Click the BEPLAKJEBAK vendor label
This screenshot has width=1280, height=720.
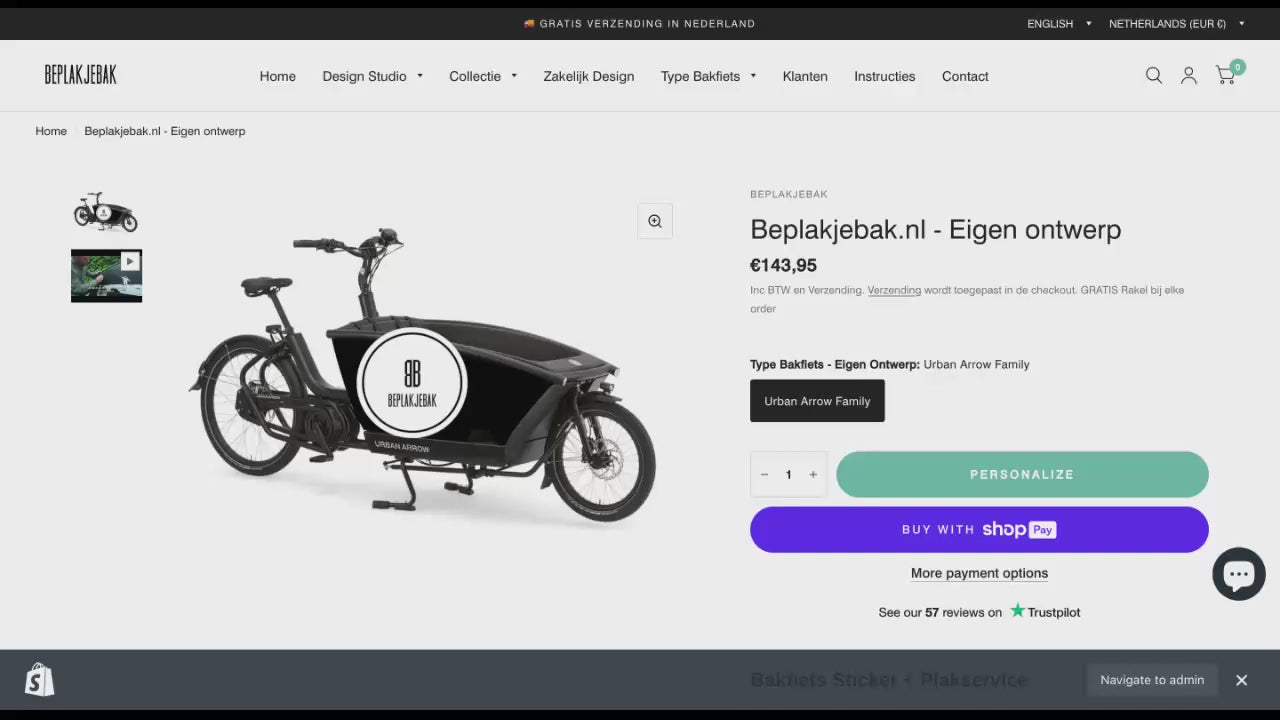click(x=789, y=194)
